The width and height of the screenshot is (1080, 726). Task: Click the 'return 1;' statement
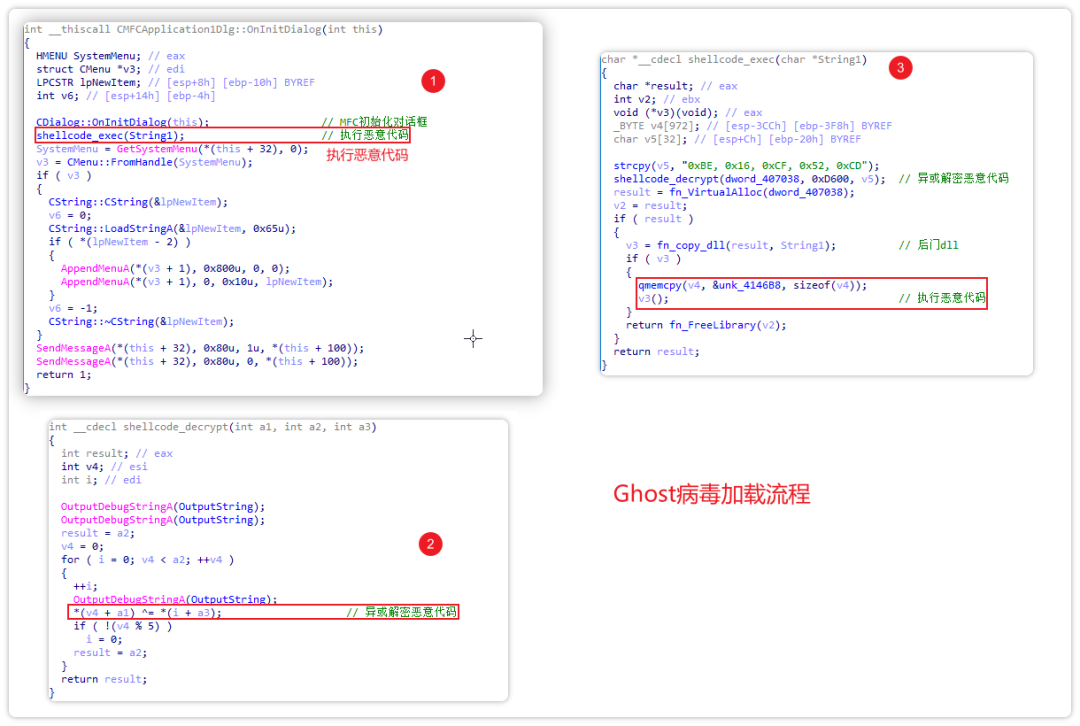[63, 375]
